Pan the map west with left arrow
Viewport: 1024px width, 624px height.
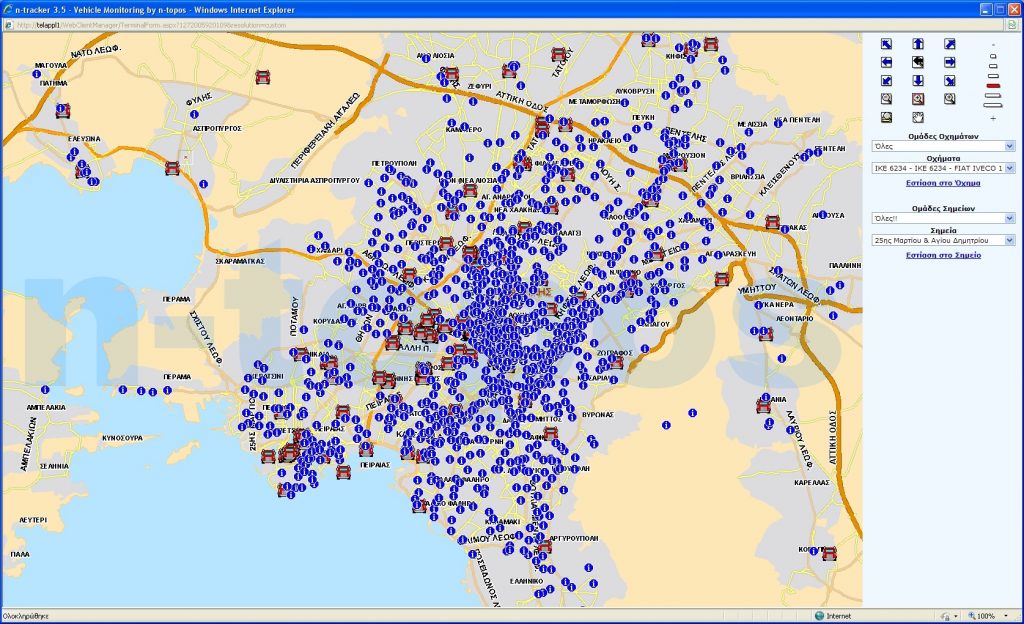coord(886,63)
